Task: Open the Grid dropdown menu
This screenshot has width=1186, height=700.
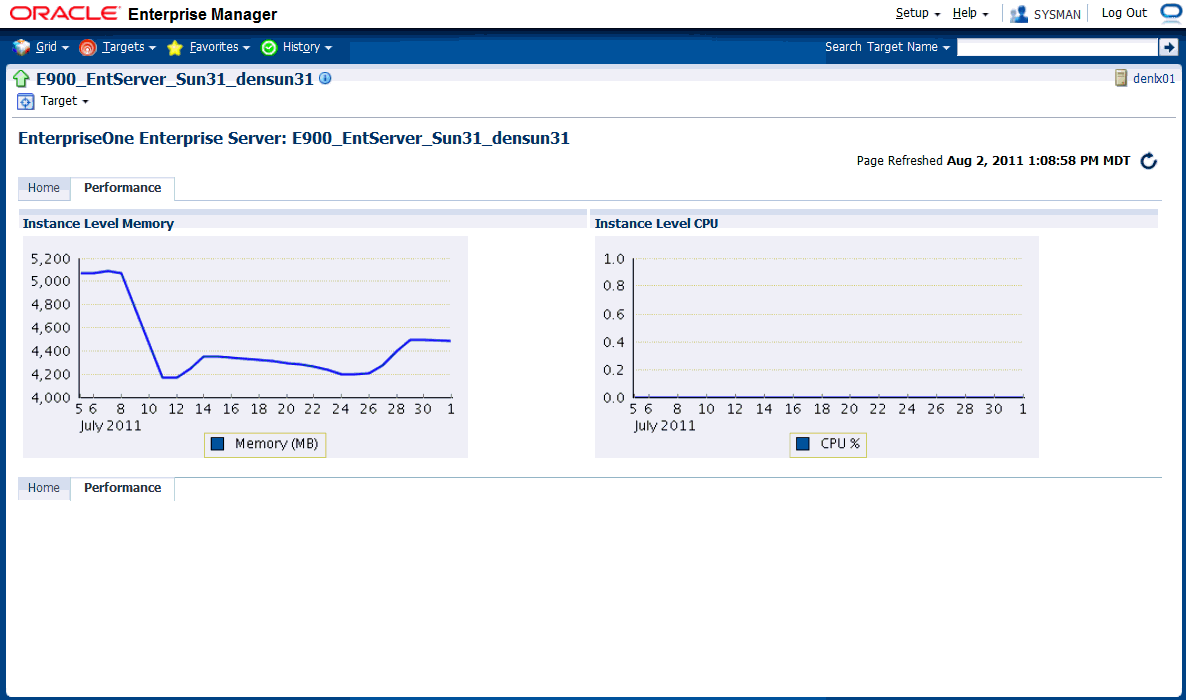Action: (x=52, y=47)
